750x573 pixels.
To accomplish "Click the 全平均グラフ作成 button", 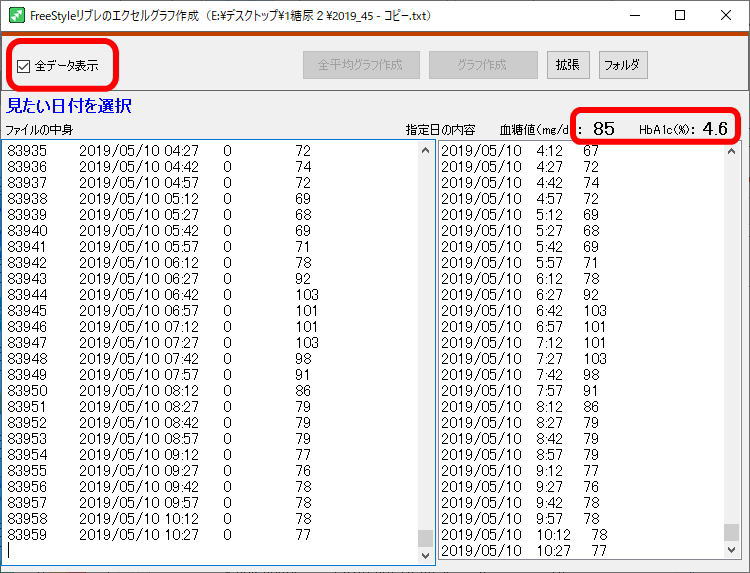I will click(360, 65).
